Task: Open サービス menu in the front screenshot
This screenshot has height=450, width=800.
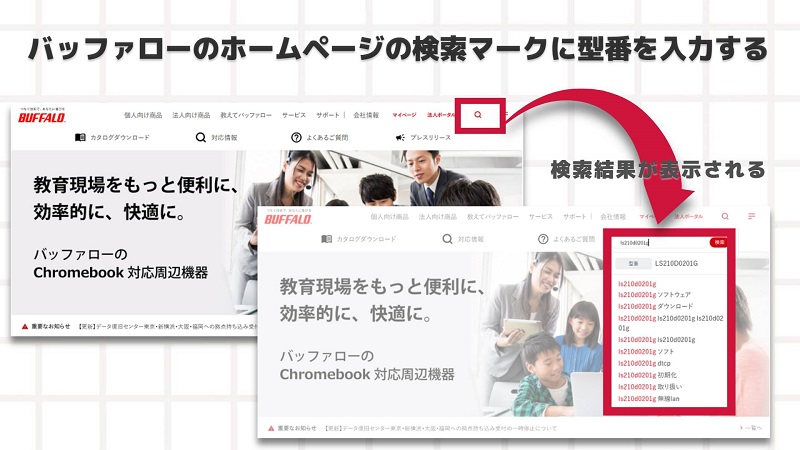Action: coord(540,217)
